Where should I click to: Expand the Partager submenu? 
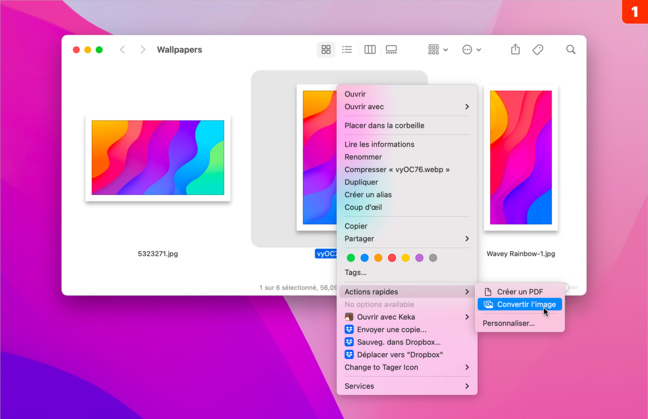tap(407, 238)
